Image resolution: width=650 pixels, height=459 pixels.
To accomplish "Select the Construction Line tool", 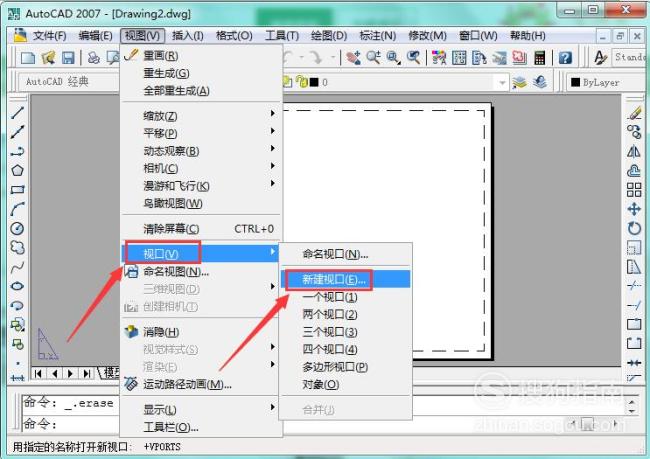I will tap(17, 132).
